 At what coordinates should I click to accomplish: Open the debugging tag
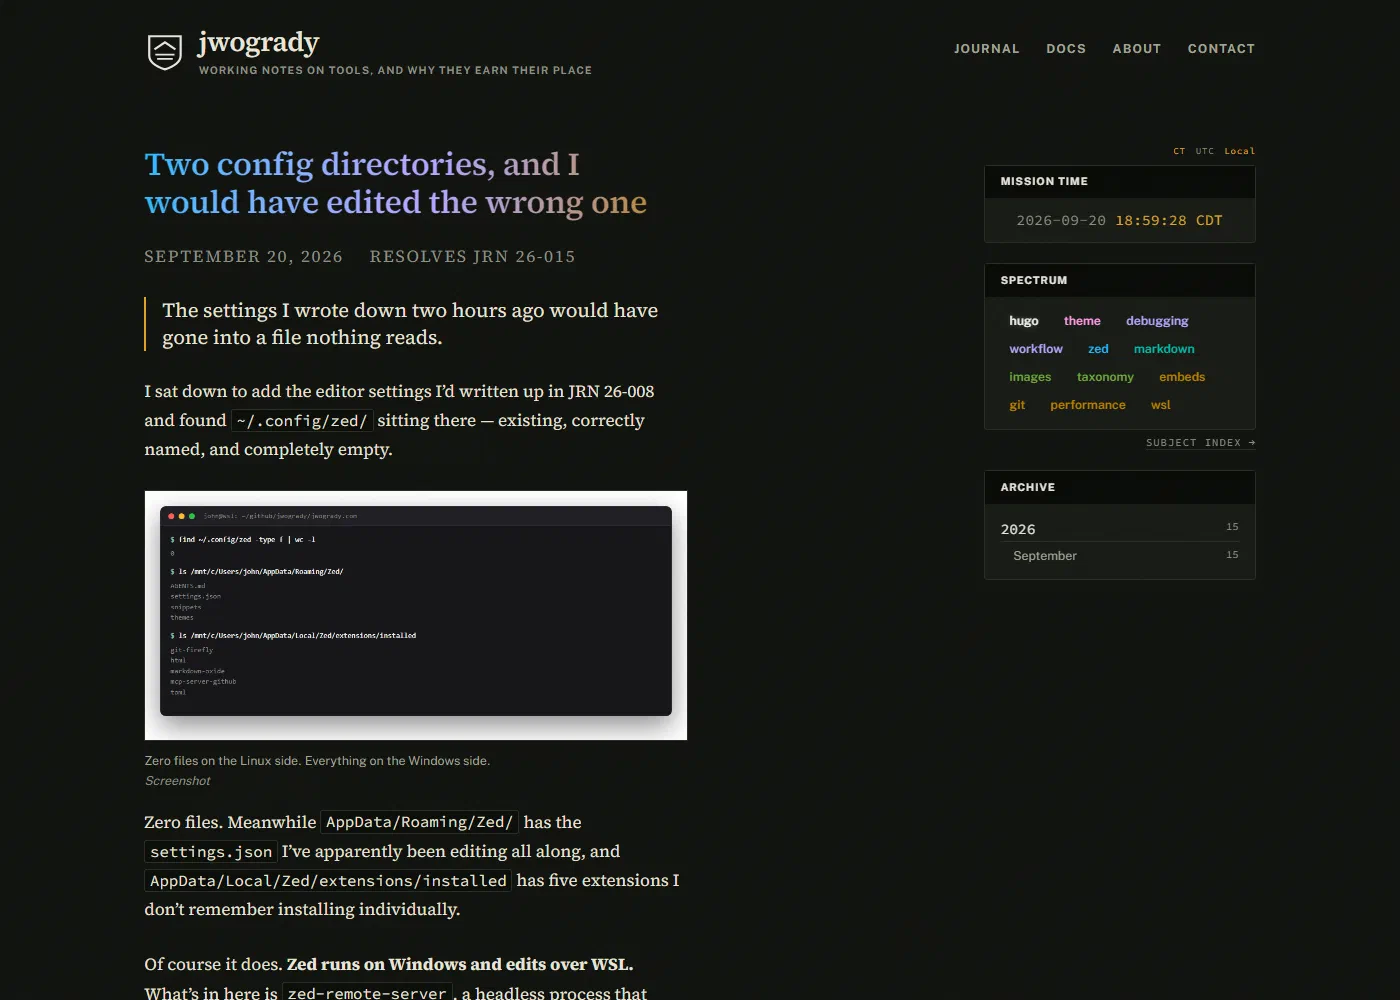[1157, 321]
